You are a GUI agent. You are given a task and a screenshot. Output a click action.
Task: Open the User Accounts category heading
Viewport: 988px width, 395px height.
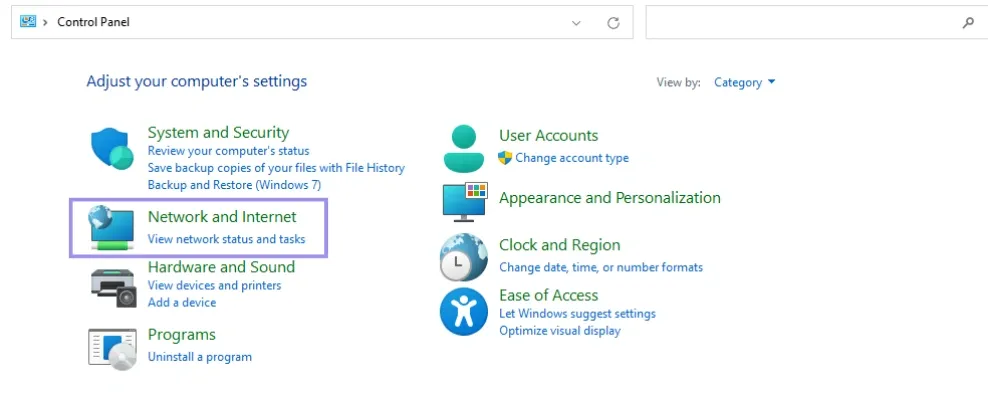(x=549, y=135)
